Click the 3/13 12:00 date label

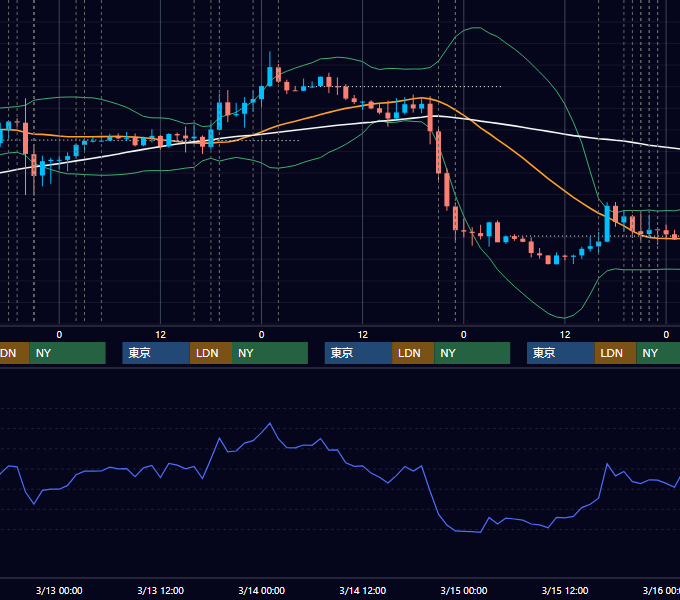[160, 590]
